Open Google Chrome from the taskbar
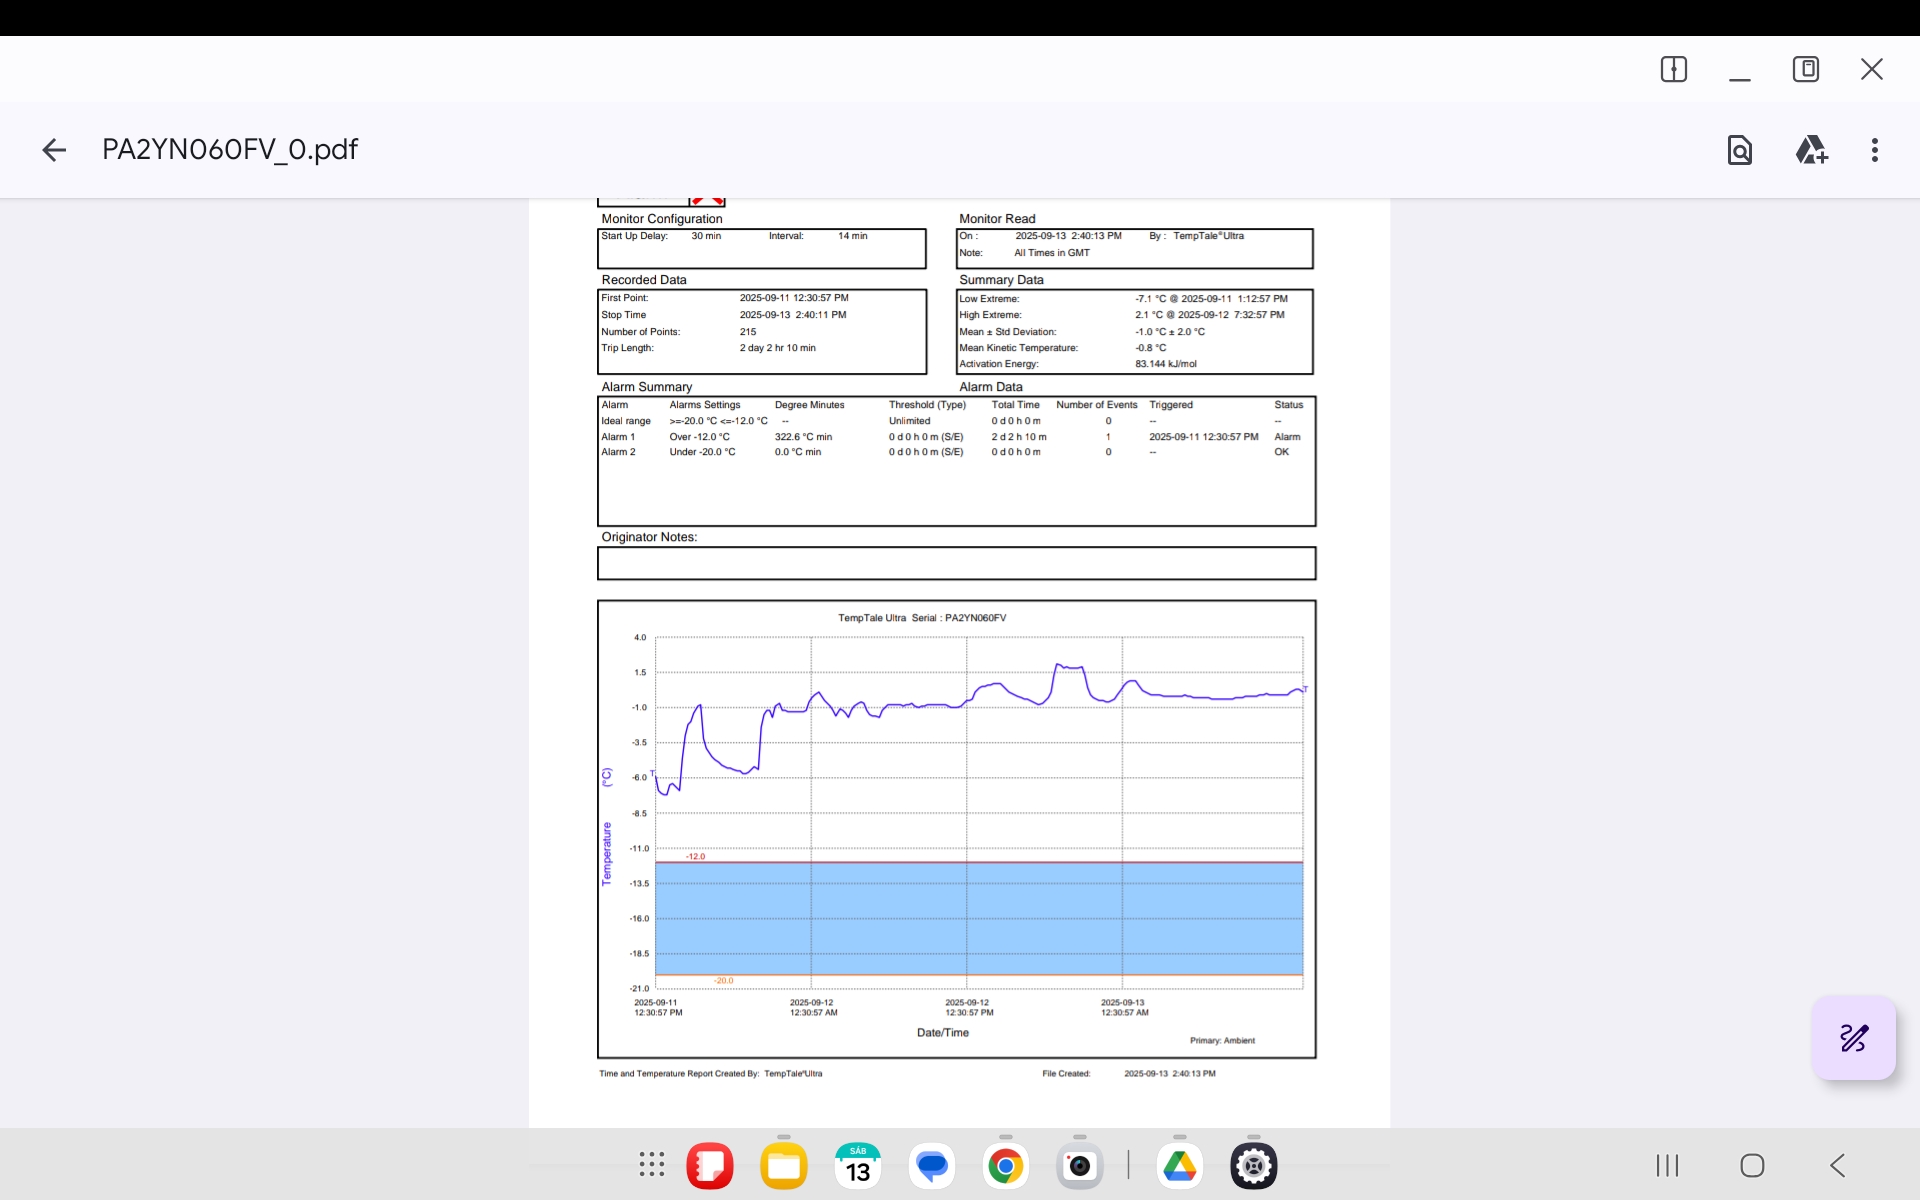The height and width of the screenshot is (1200, 1920). coord(1006,1166)
